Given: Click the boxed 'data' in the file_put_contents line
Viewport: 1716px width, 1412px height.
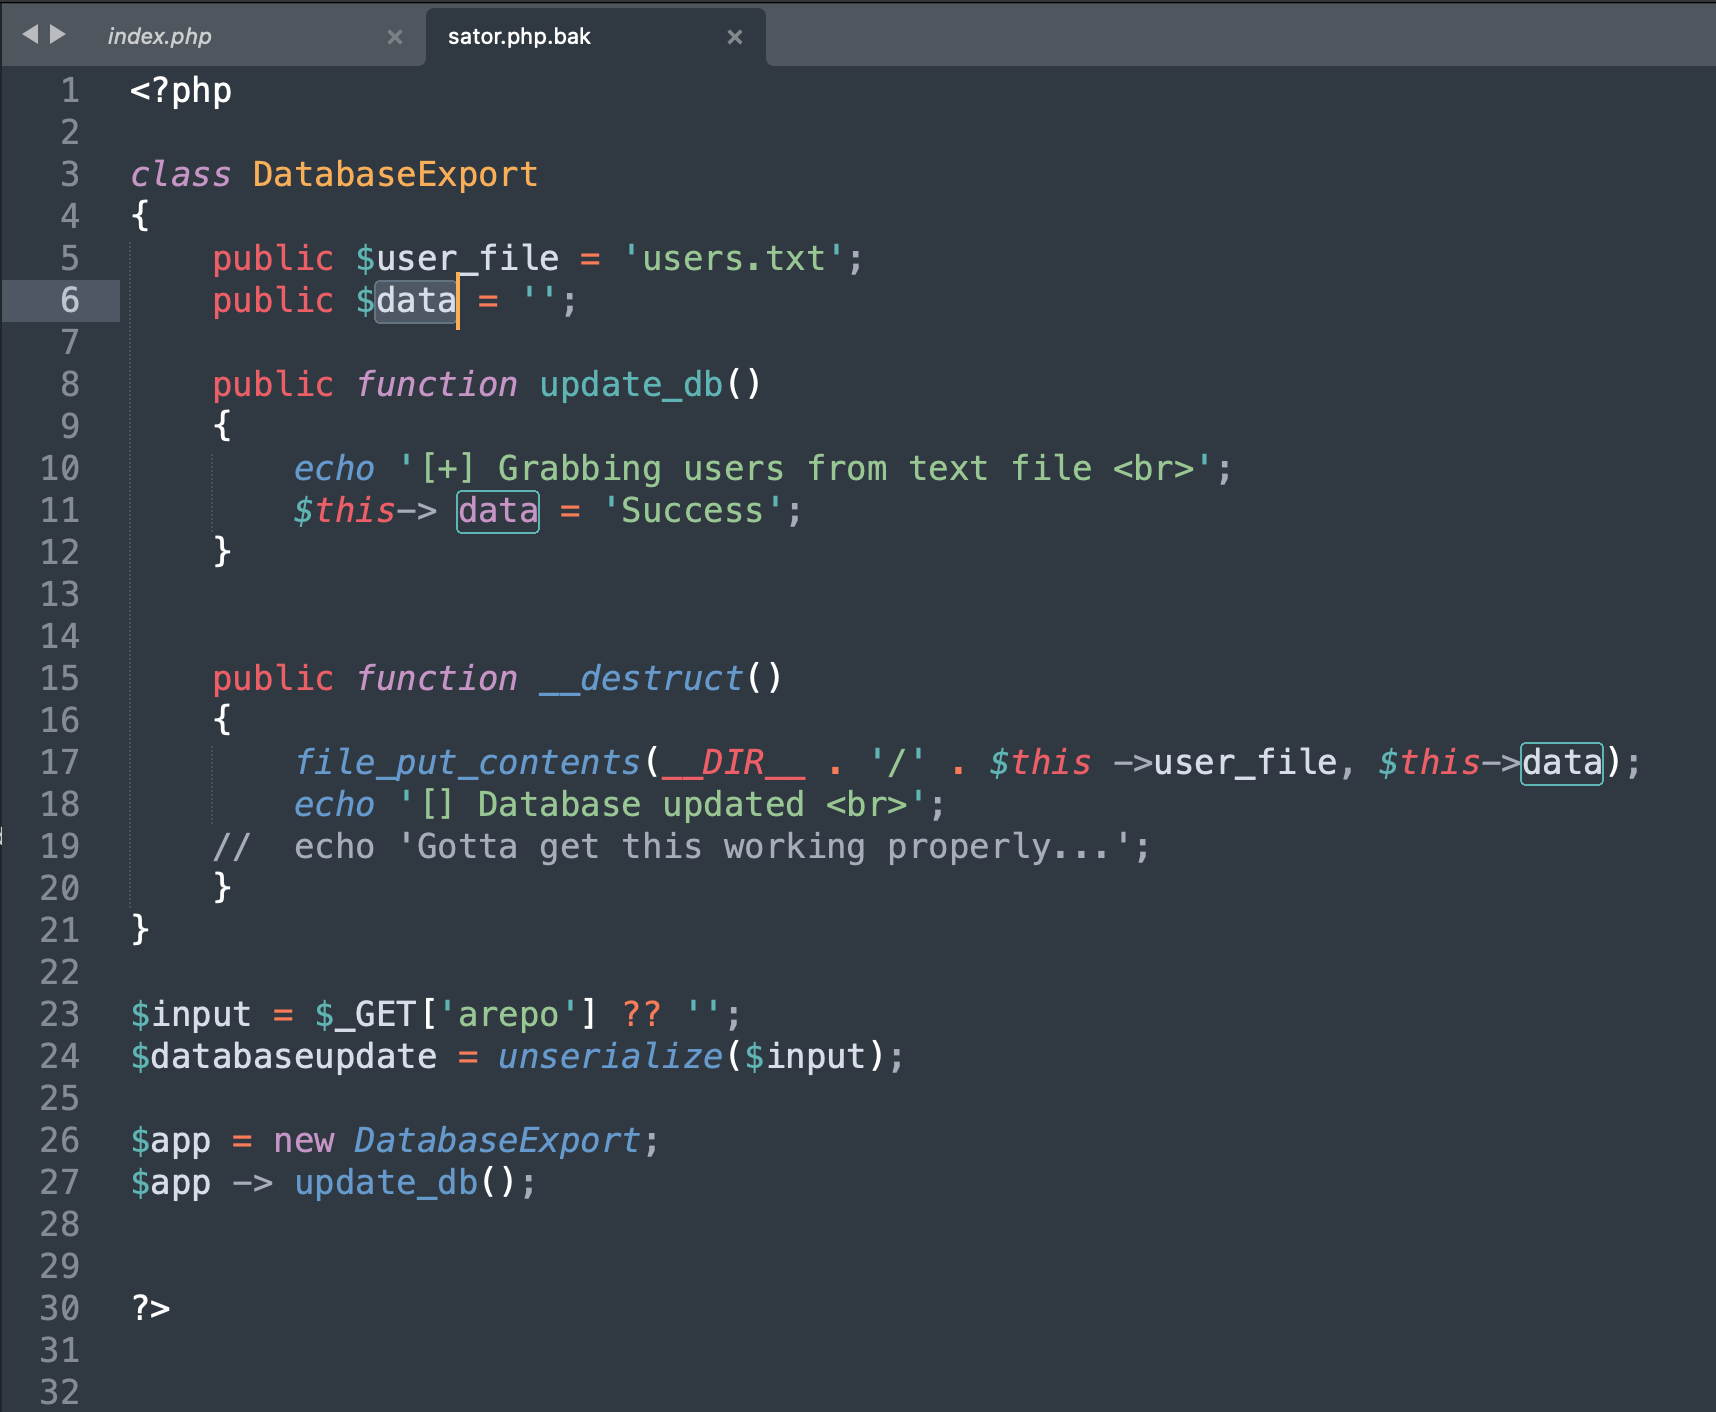Looking at the screenshot, I should coord(1562,763).
